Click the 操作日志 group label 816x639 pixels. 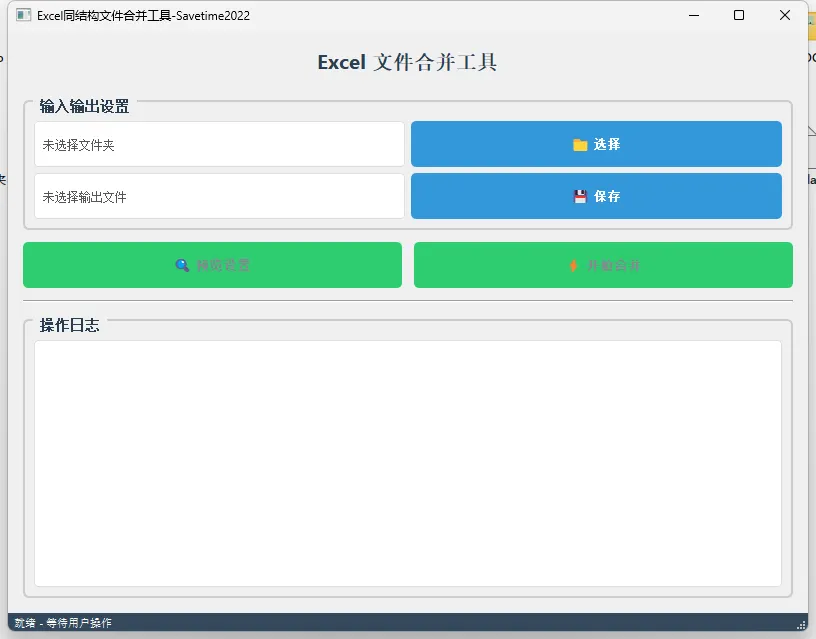click(69, 325)
